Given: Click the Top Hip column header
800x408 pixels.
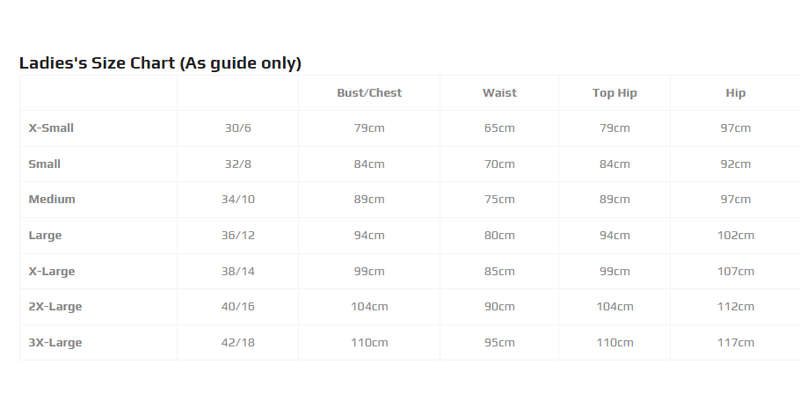Looking at the screenshot, I should point(614,93).
